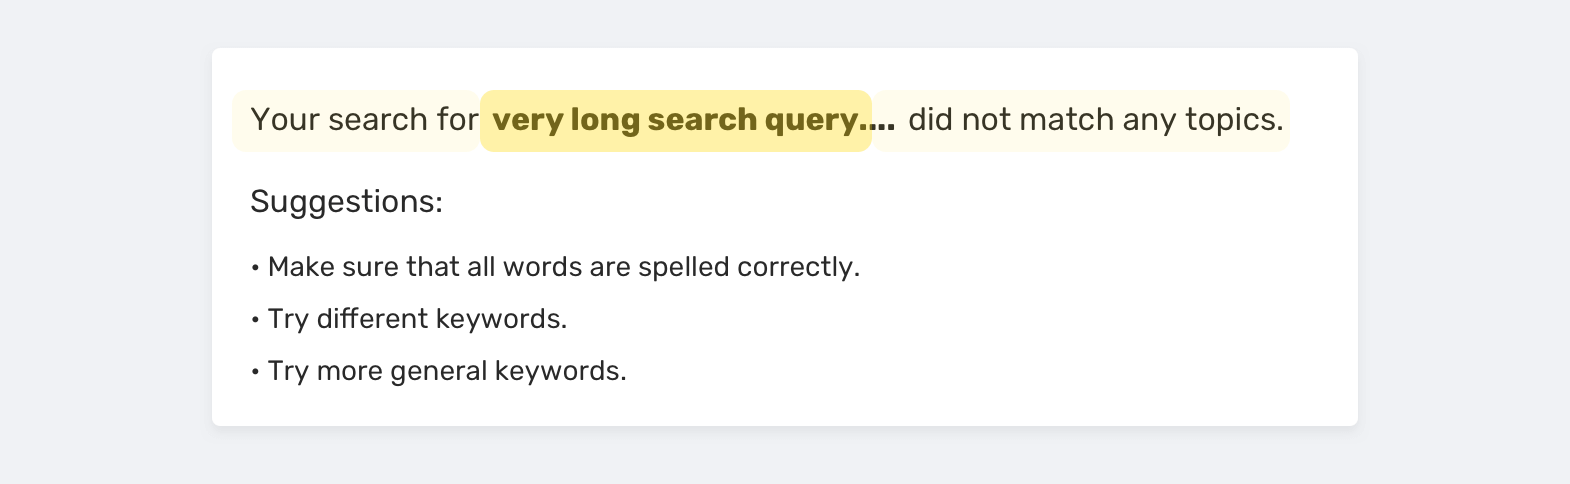Click the word "different" in the second suggestion
1570x484 pixels.
pyautogui.click(x=374, y=319)
